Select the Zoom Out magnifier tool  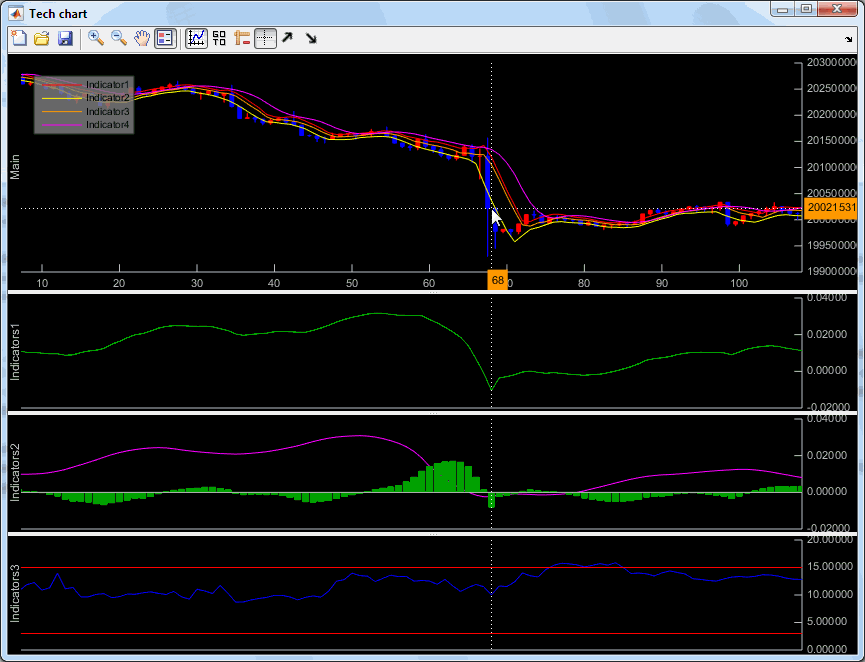(x=120, y=38)
